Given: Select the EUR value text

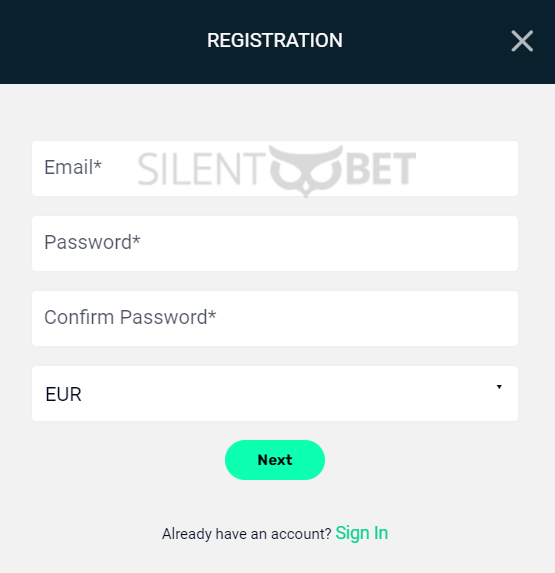Looking at the screenshot, I should 63,394.
